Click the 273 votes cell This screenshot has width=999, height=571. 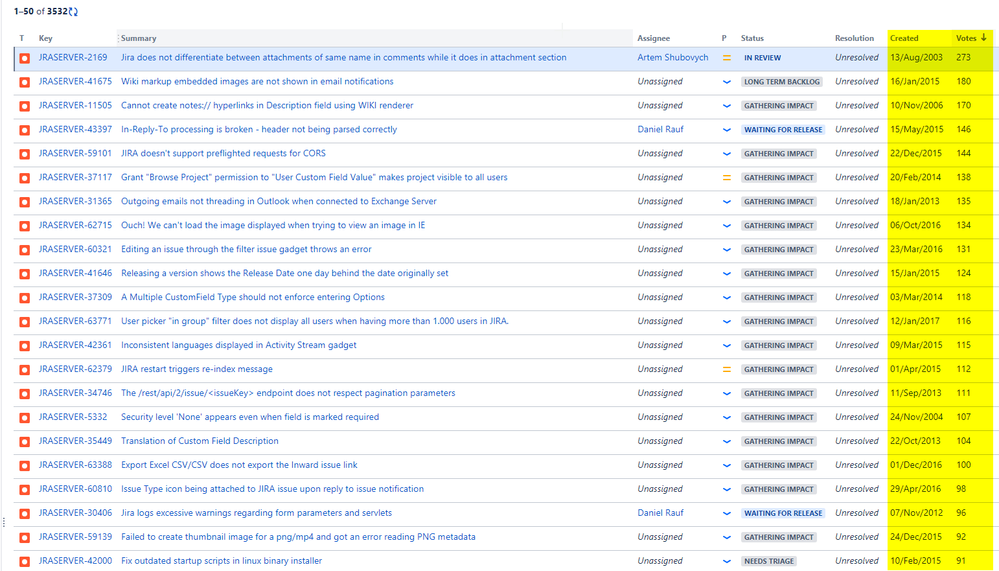(x=963, y=57)
